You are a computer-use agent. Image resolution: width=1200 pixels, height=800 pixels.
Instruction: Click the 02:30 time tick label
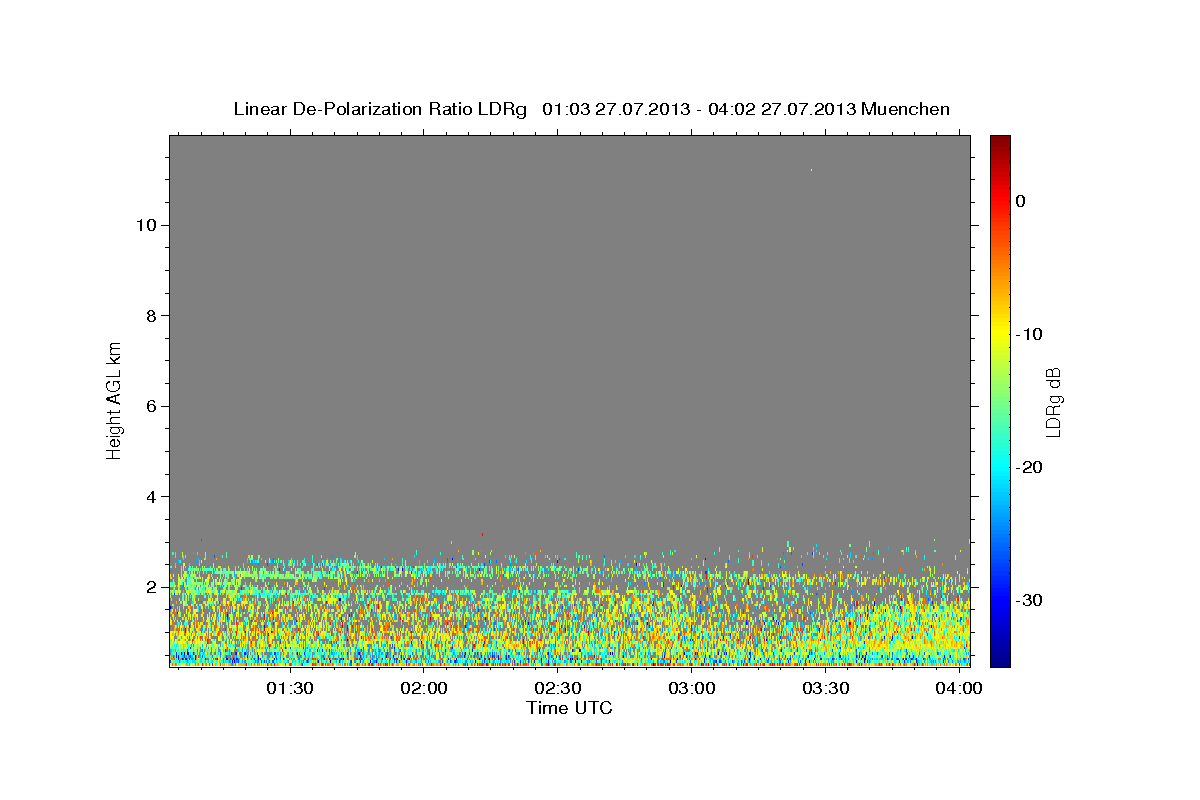tap(558, 689)
